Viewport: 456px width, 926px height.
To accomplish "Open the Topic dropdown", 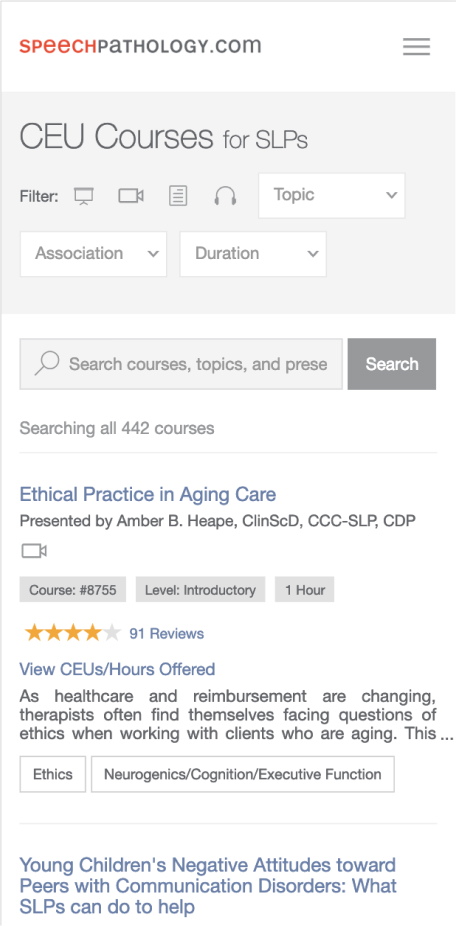I will tap(332, 195).
